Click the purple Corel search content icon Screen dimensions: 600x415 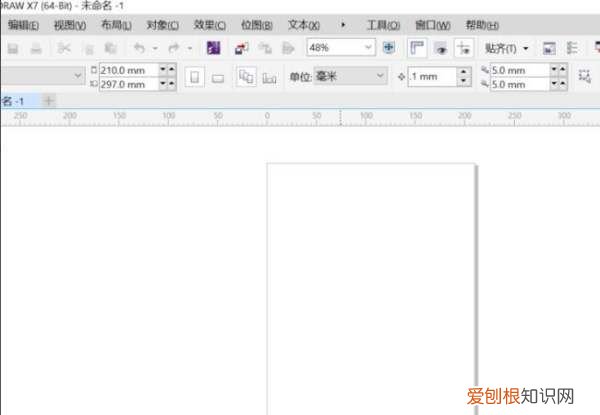point(213,48)
